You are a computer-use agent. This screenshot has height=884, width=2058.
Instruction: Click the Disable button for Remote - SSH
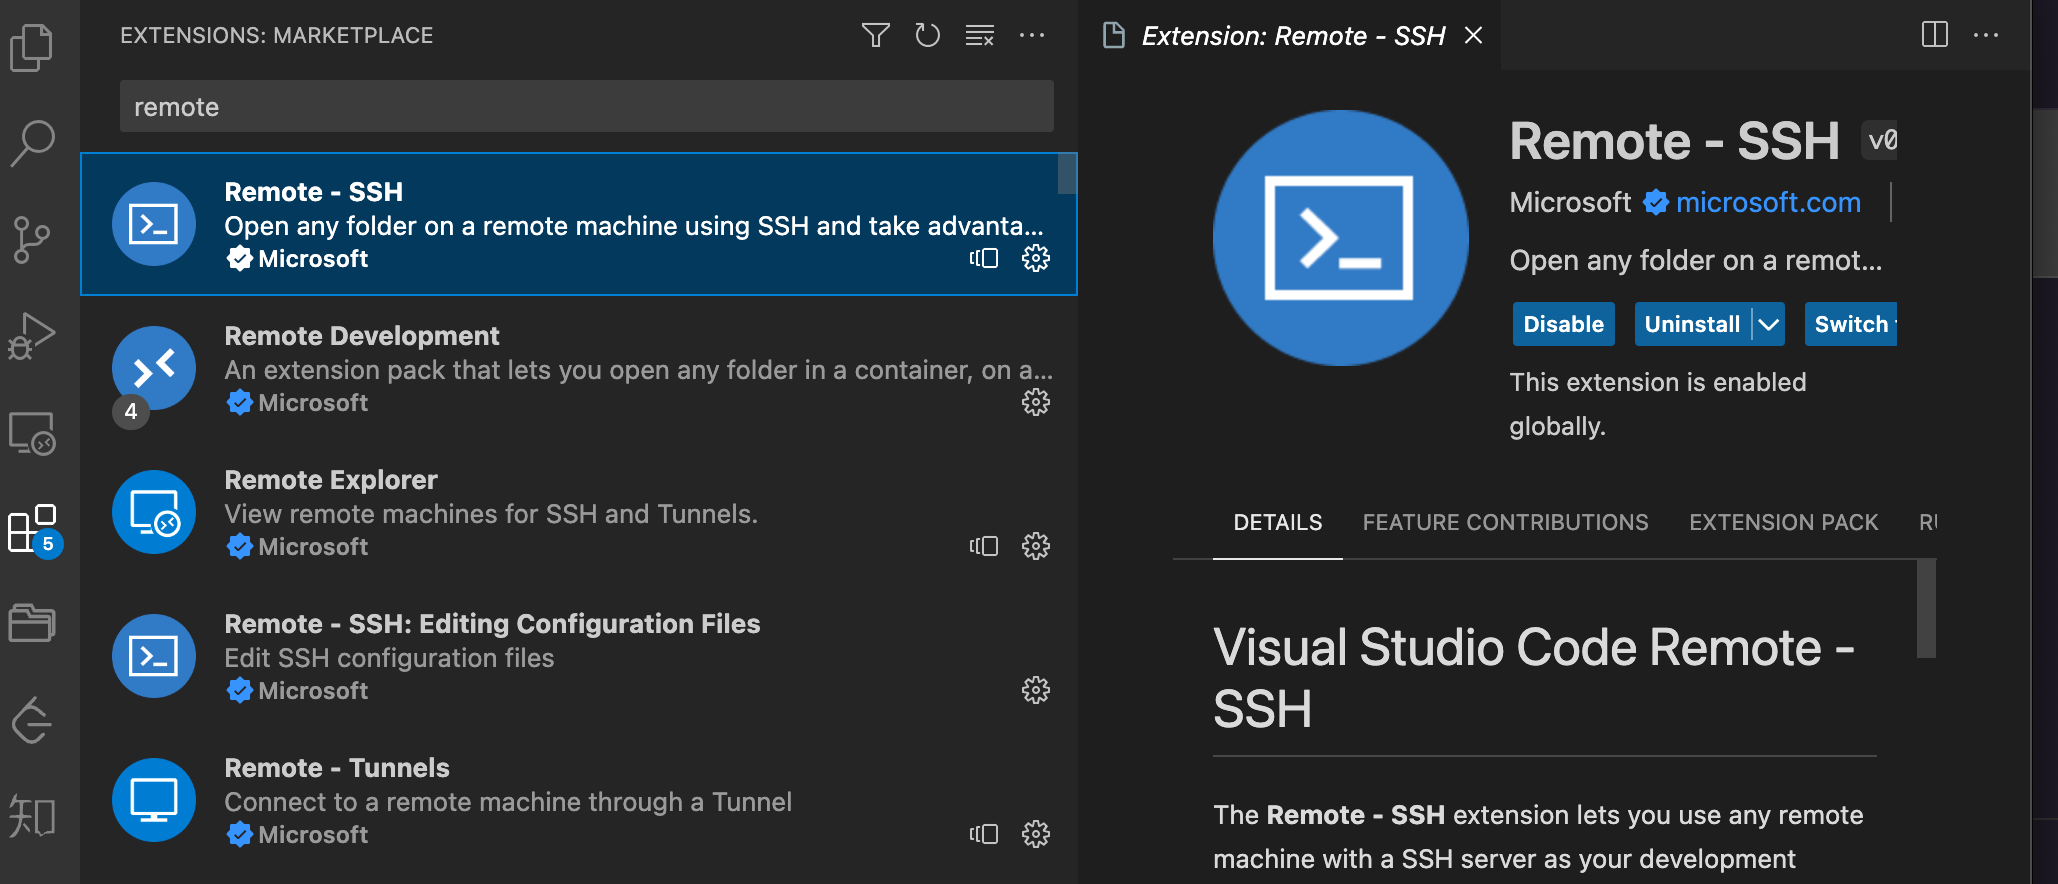[x=1563, y=324]
